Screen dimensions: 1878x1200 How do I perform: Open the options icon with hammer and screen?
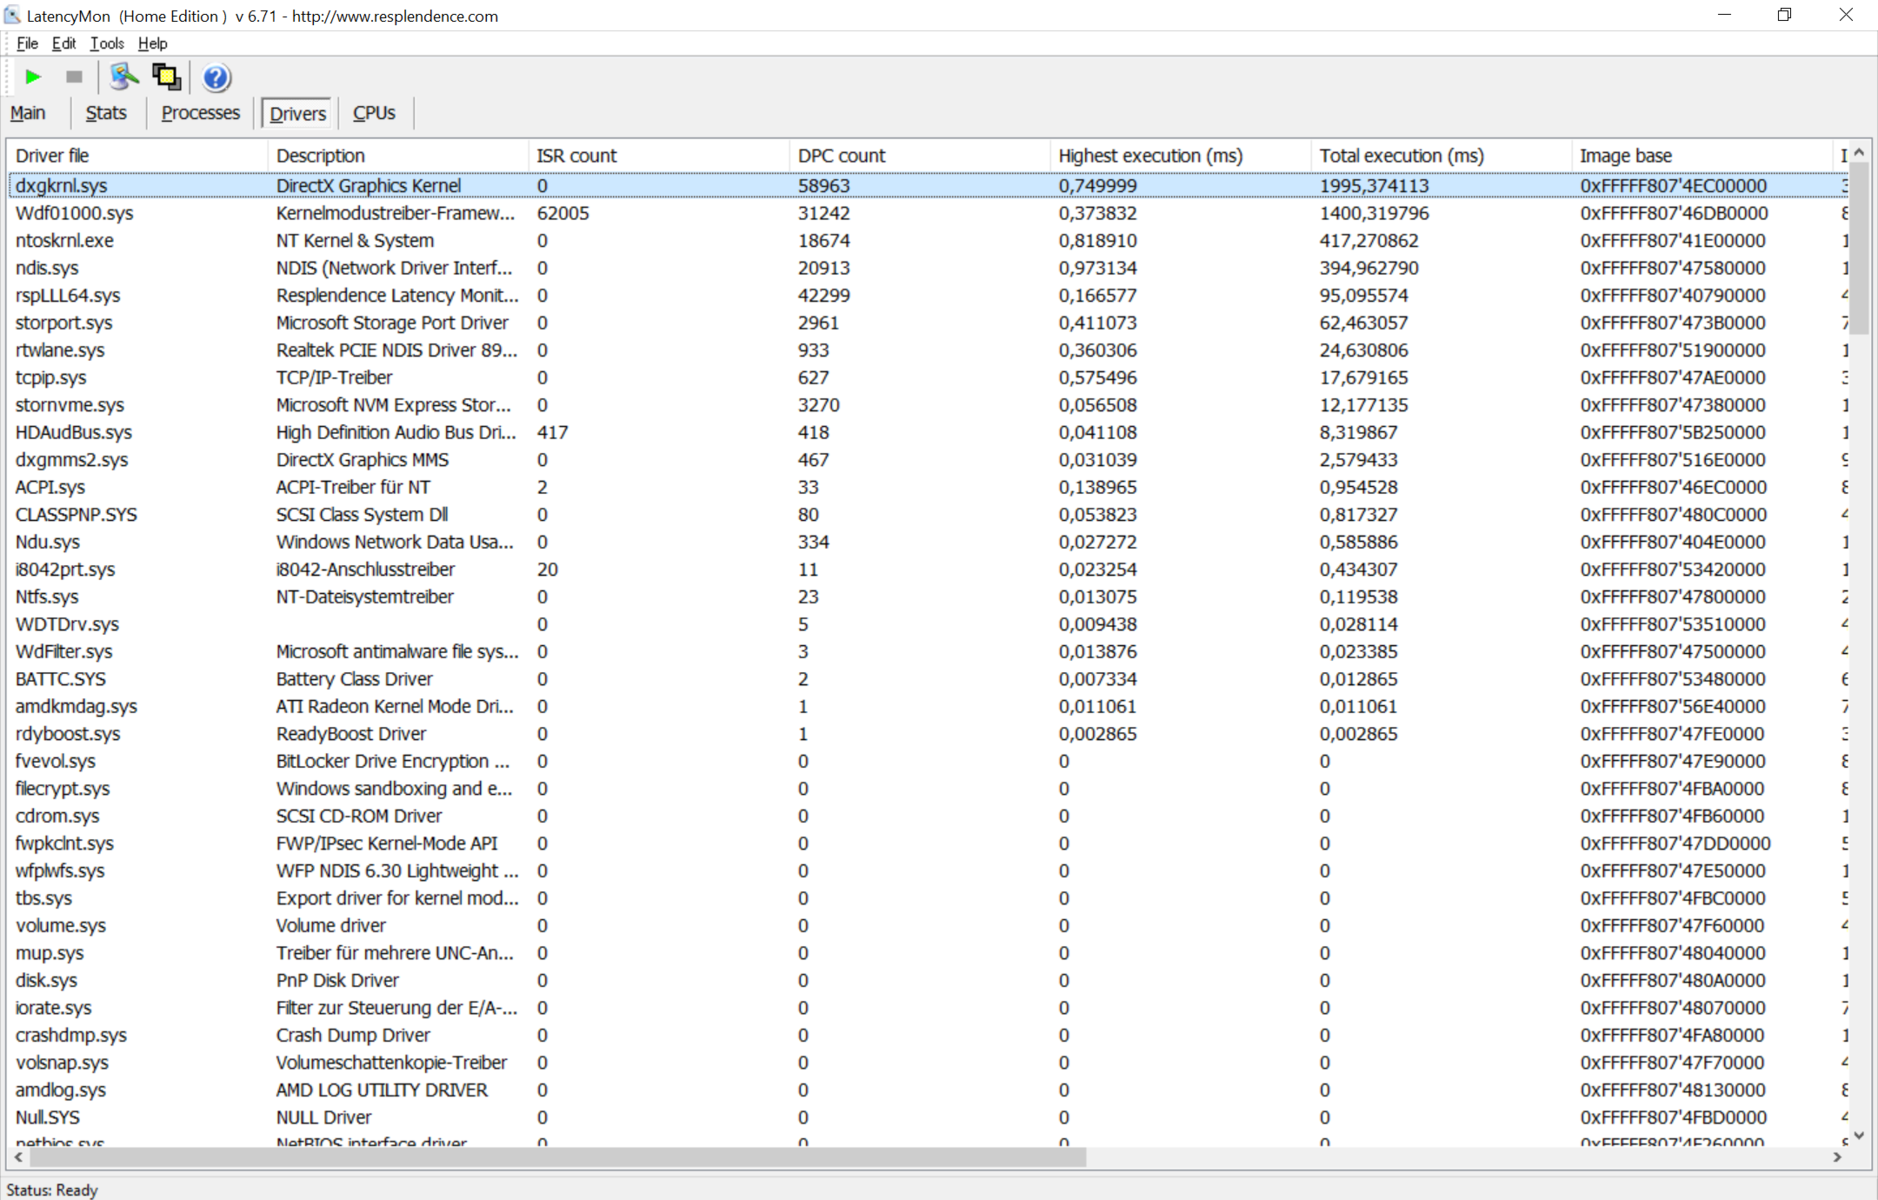click(124, 77)
